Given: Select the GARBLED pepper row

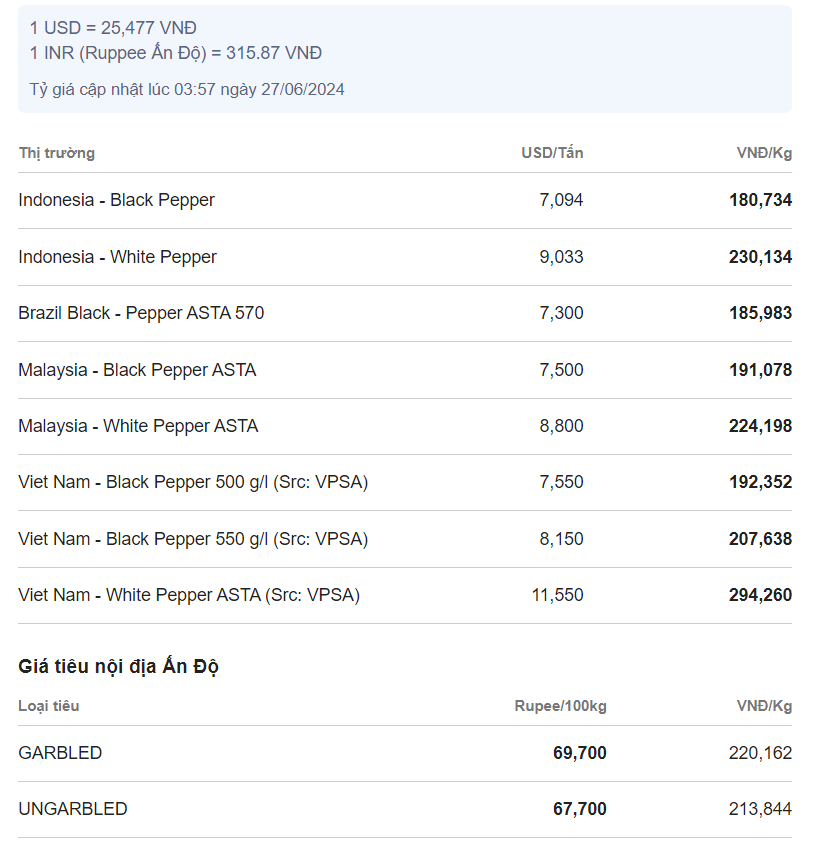Looking at the screenshot, I should [404, 753].
